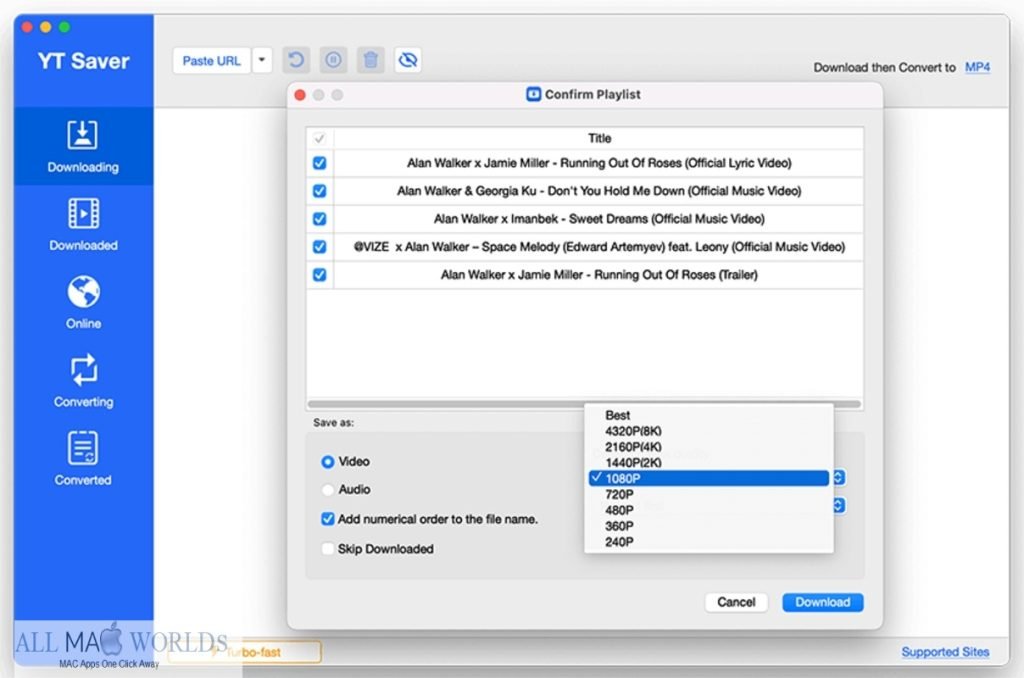
Task: Disable Add numerical order to file name
Action: coord(328,519)
